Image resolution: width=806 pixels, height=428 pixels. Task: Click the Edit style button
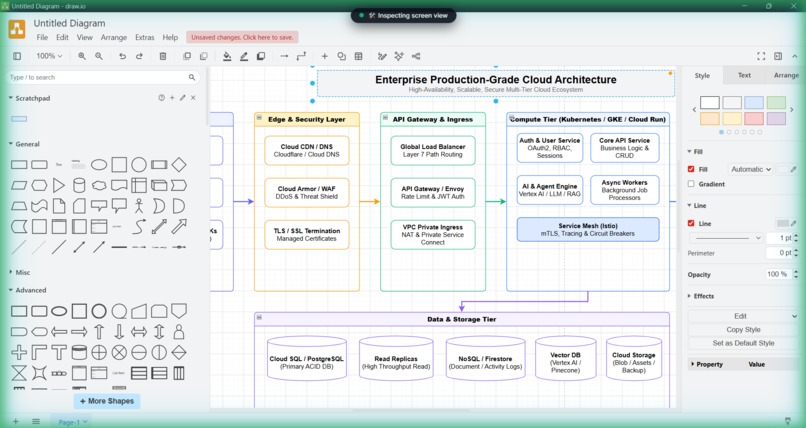[740, 316]
